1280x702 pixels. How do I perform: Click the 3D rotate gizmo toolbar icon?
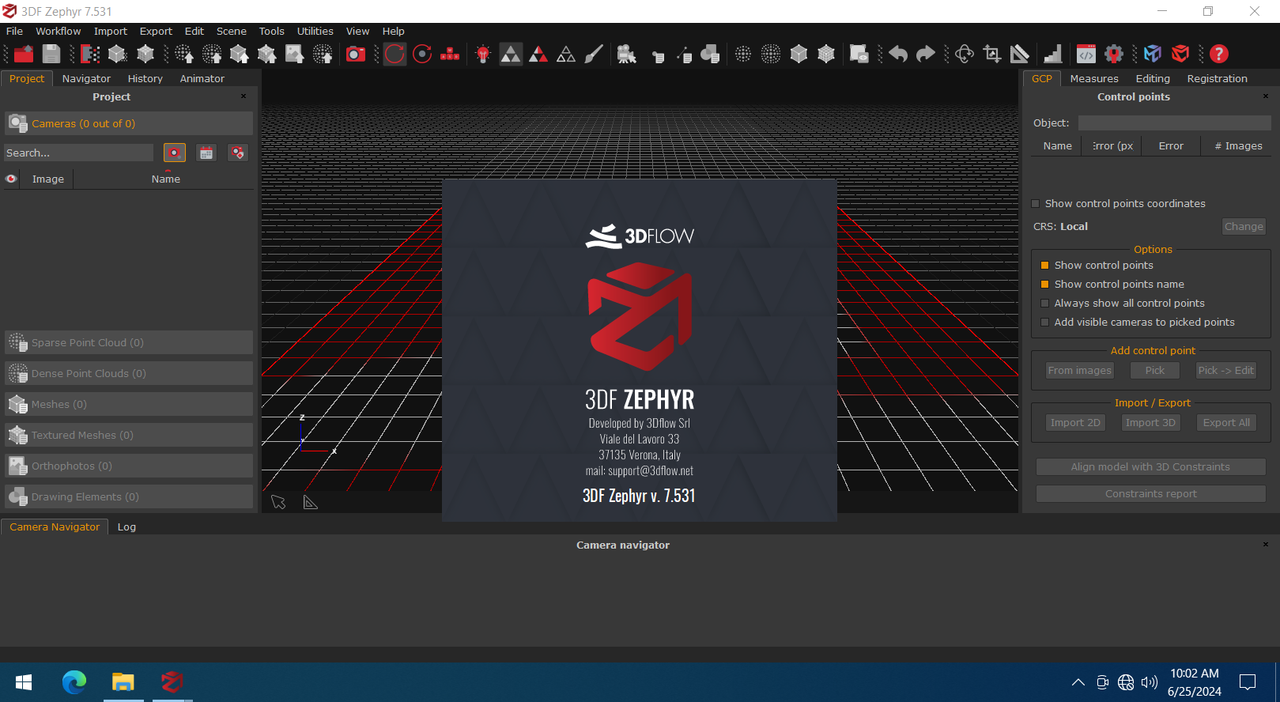coord(964,54)
